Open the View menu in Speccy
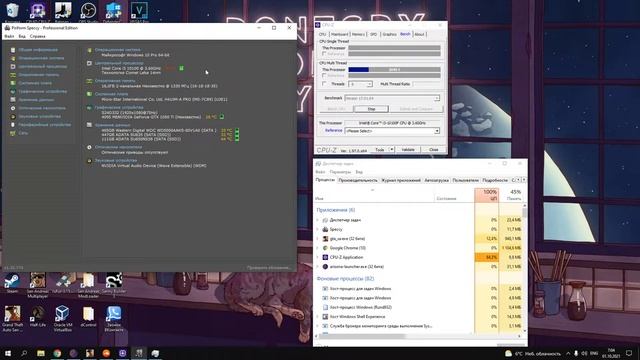Viewport: 640px width, 360px height. (x=22, y=36)
